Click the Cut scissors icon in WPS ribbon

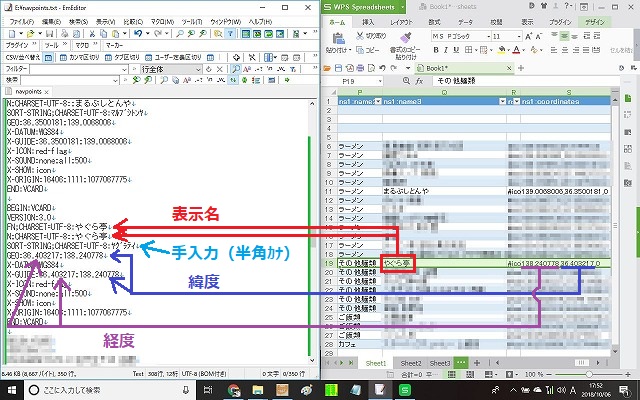[x=360, y=36]
